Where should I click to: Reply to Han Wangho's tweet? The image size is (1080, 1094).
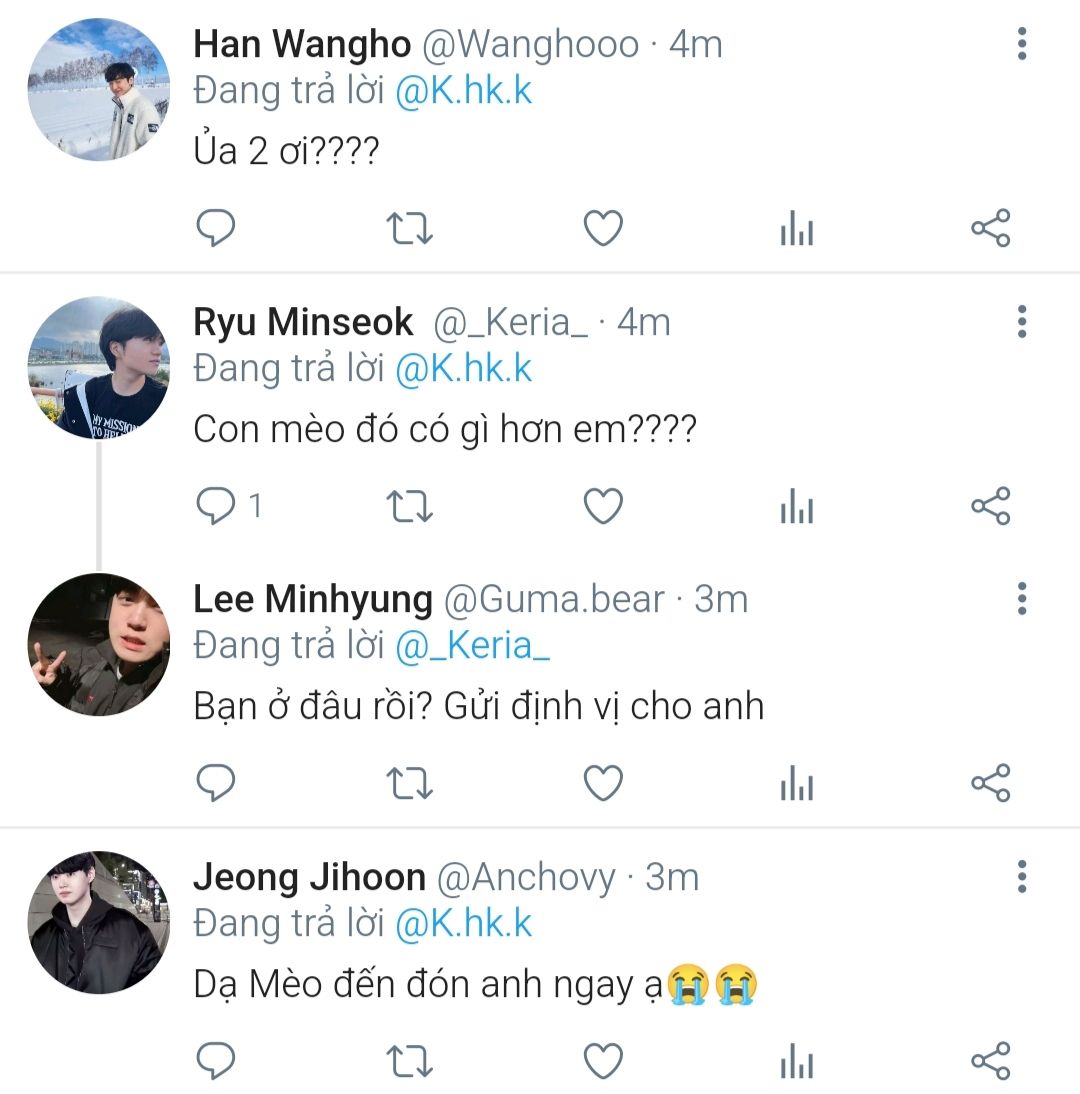214,229
